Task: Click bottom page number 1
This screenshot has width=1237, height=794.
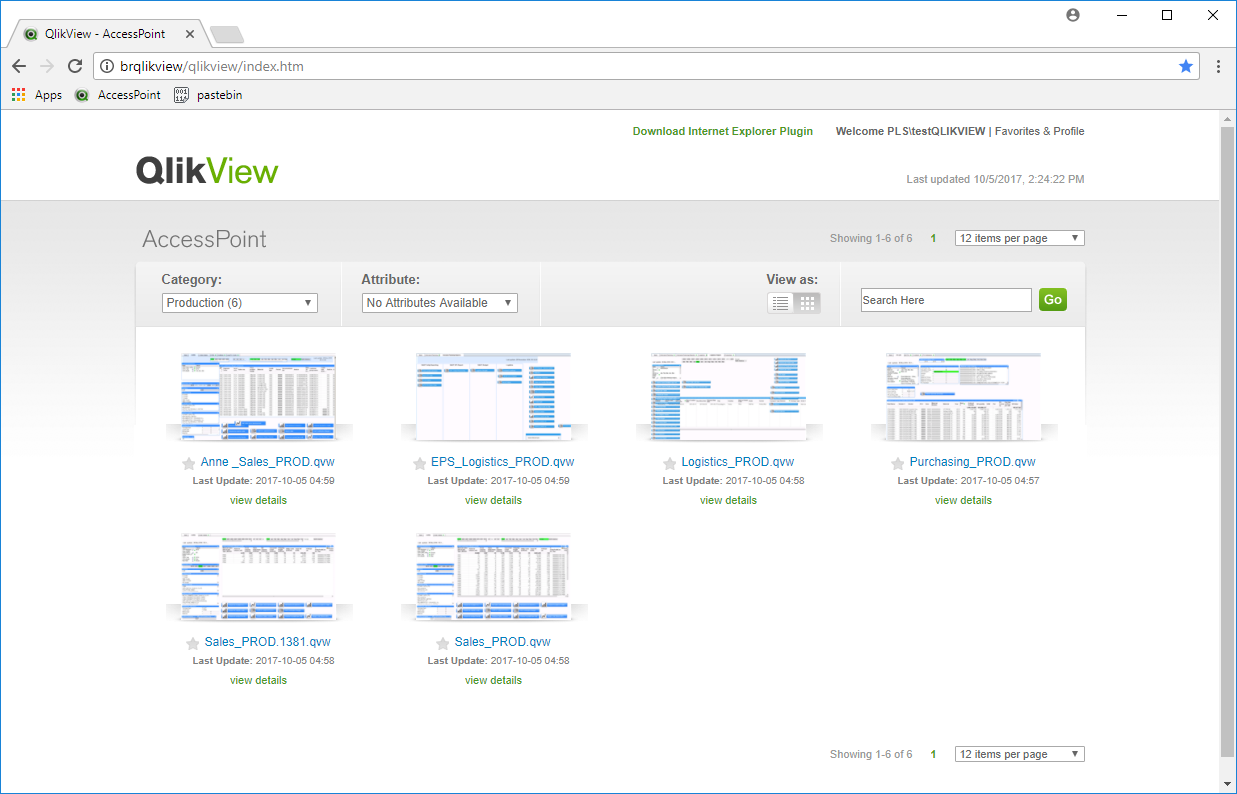Action: pyautogui.click(x=933, y=754)
